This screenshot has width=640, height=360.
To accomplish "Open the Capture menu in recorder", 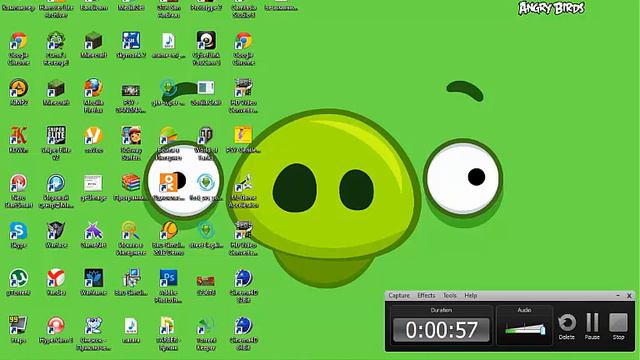I will [x=399, y=296].
